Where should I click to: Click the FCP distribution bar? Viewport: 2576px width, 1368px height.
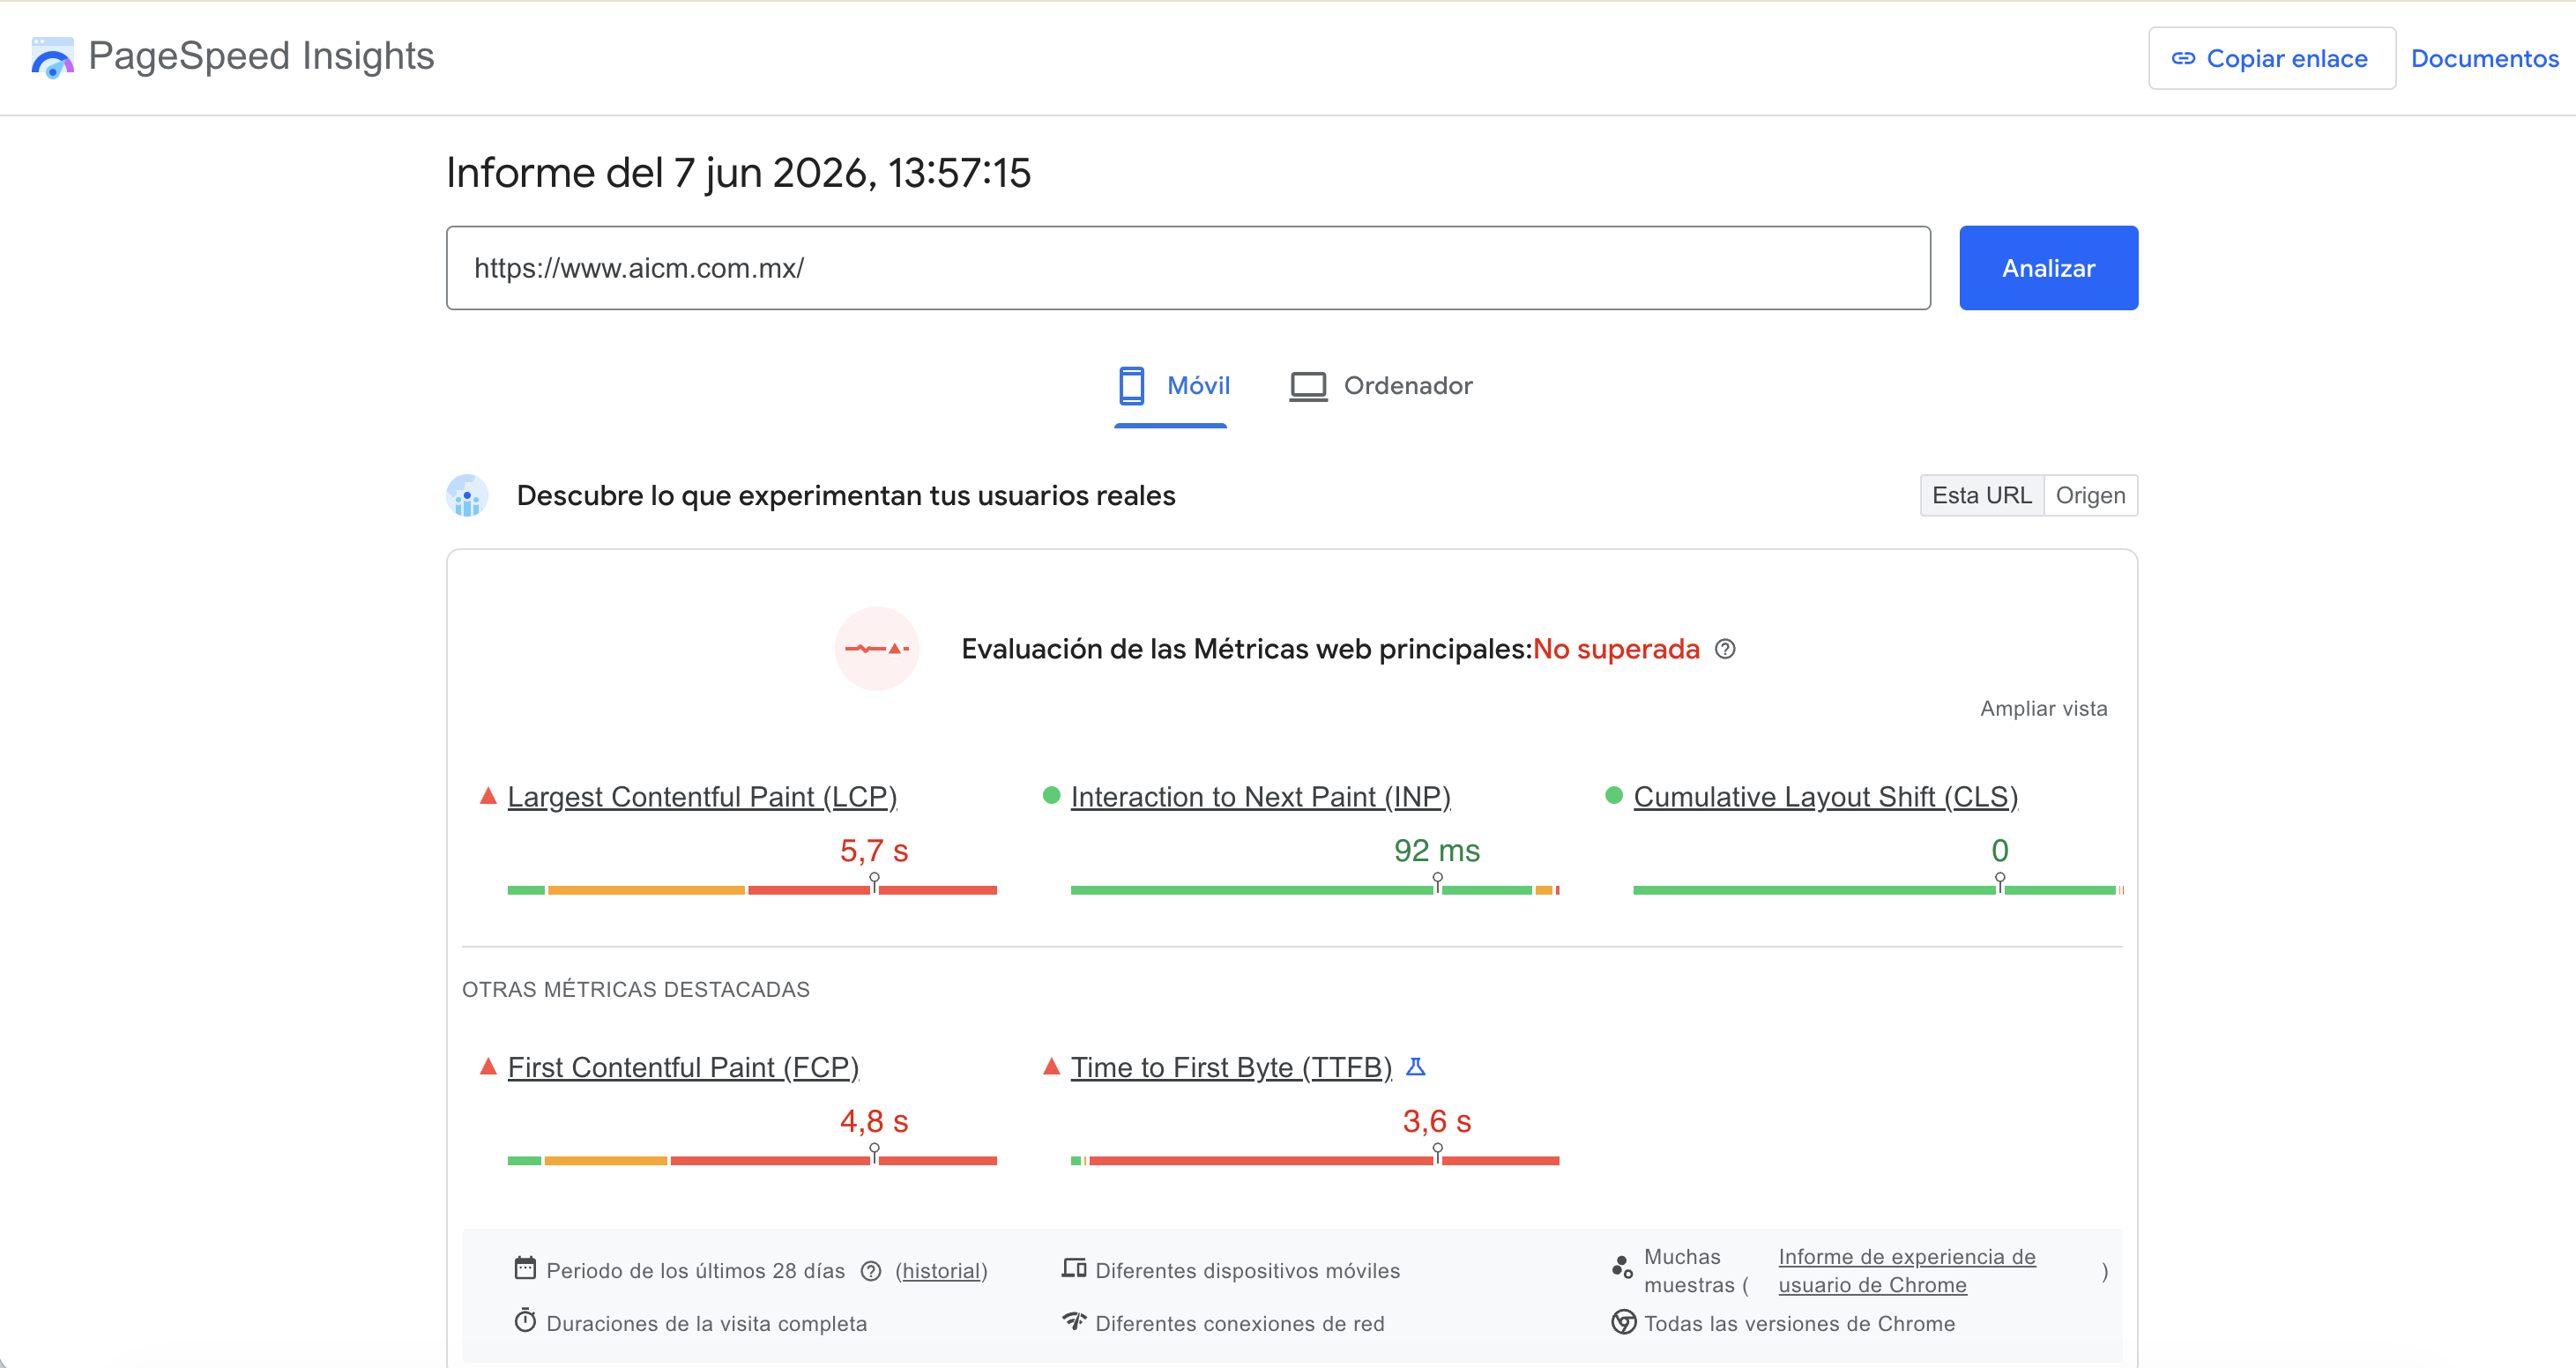click(752, 1160)
